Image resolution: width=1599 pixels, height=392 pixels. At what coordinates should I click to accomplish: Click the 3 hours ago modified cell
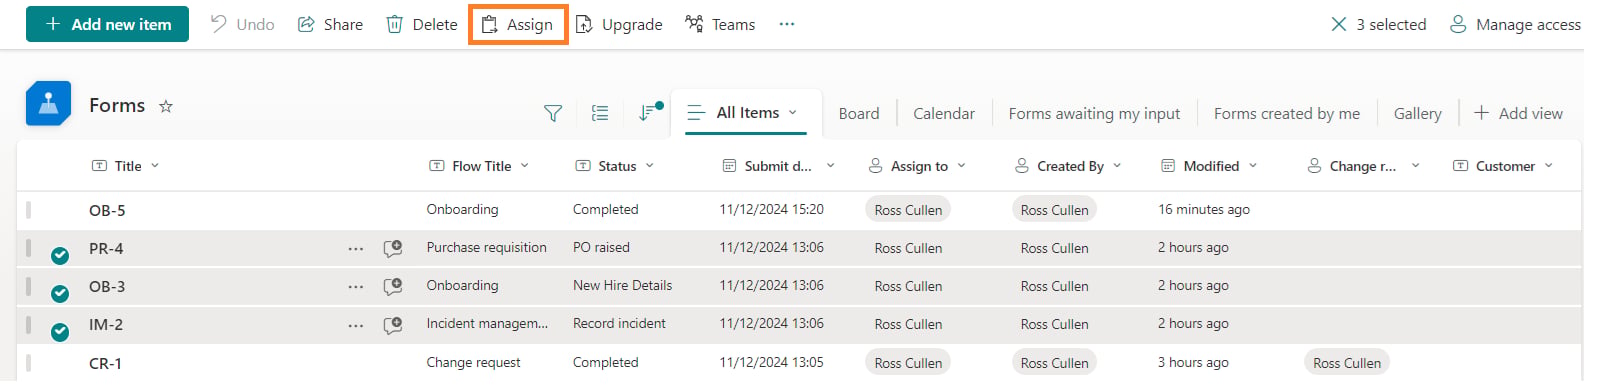coord(1193,363)
